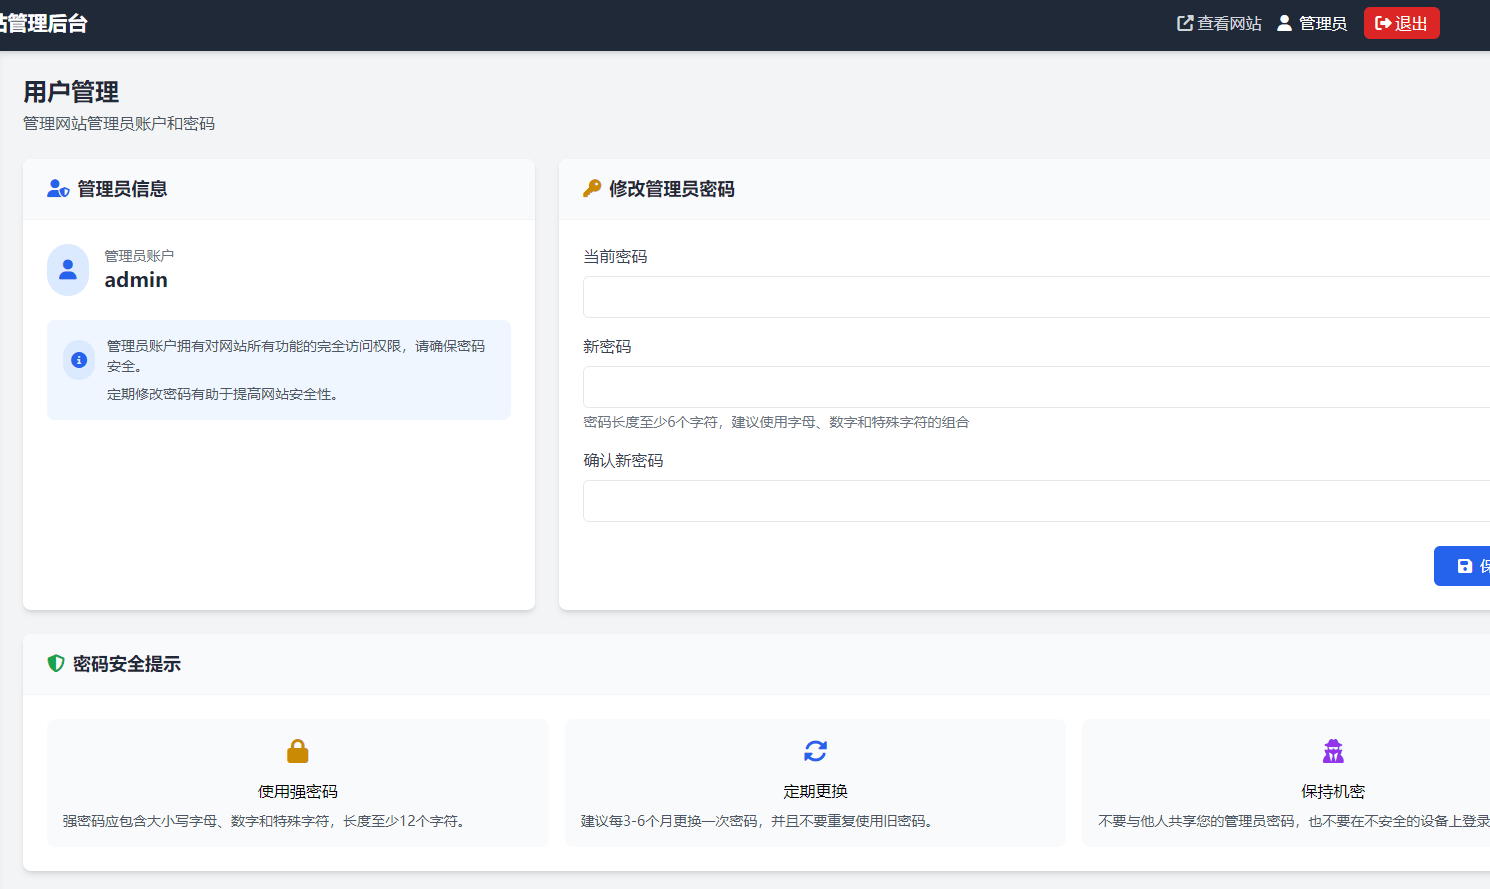Click the 修改管理员密码 card title

pos(672,189)
